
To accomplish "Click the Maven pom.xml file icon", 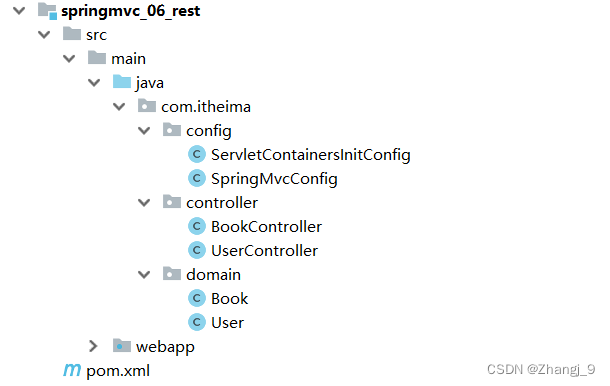I will [x=72, y=370].
